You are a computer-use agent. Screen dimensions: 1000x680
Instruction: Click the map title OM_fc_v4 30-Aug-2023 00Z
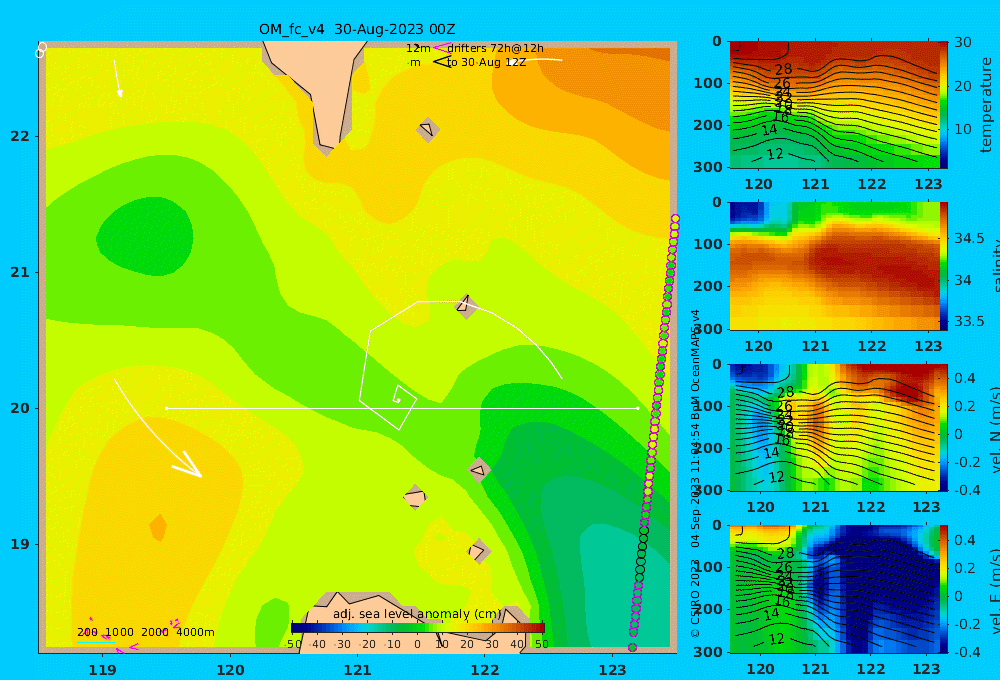pos(357,29)
